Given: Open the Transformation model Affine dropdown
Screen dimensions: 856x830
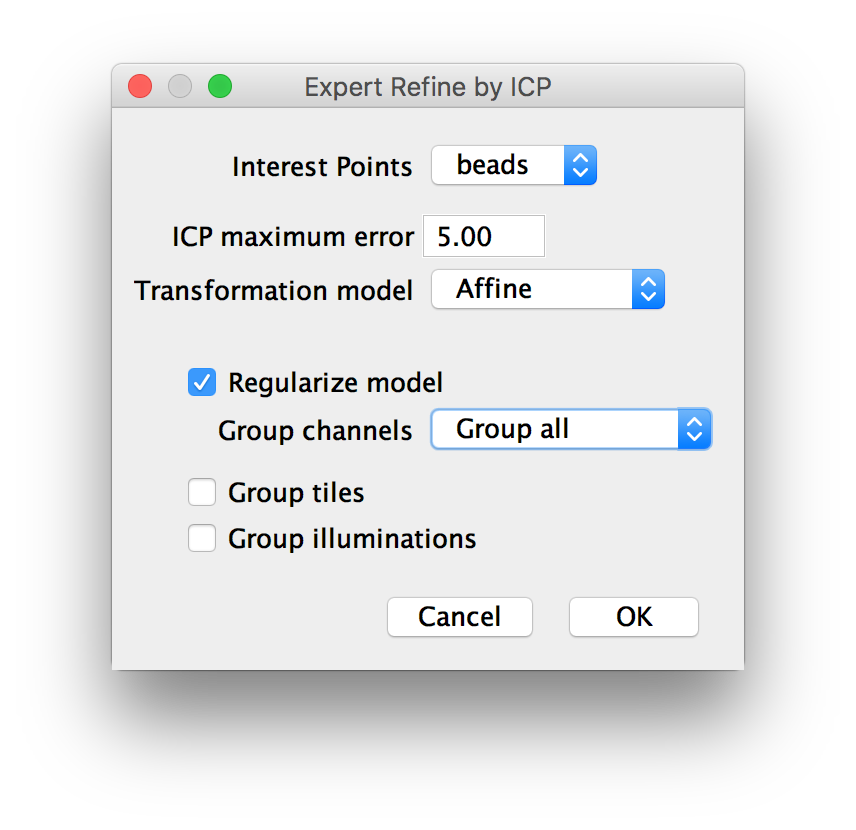Looking at the screenshot, I should point(548,289).
